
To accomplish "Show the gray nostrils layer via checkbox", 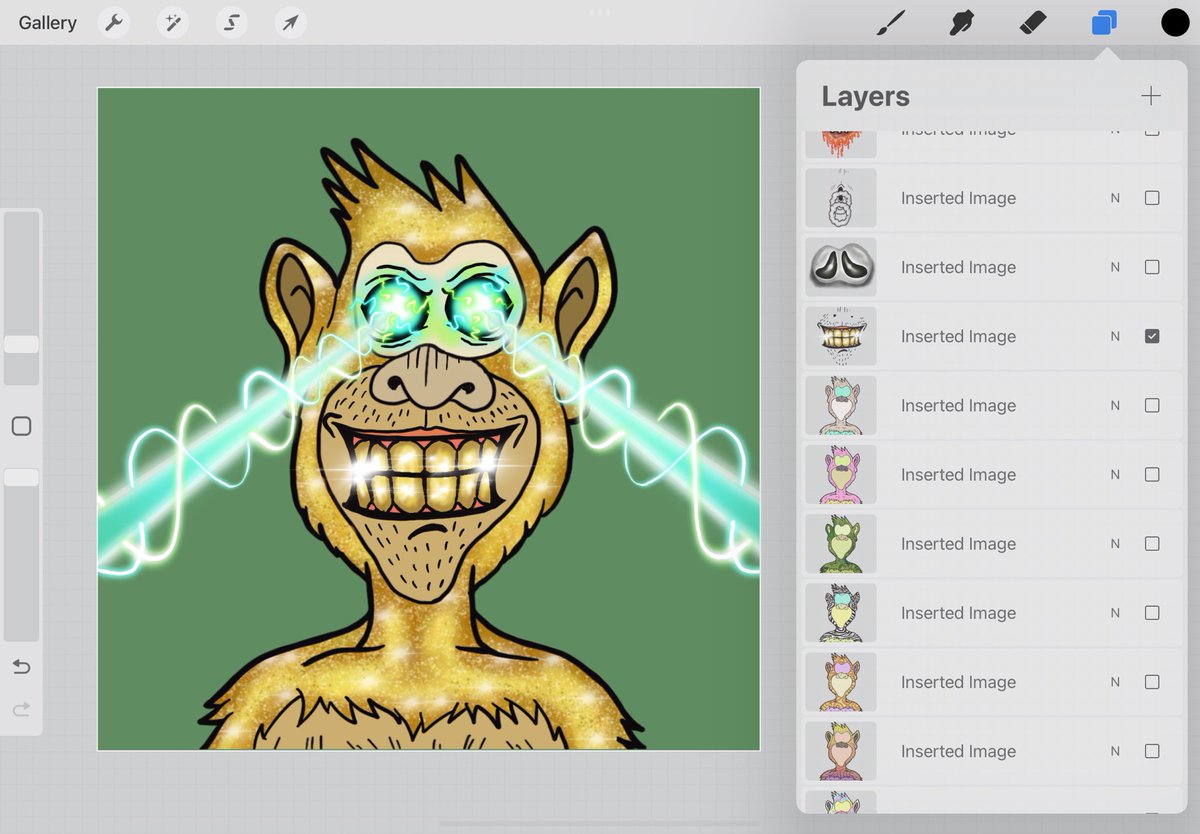I will click(1152, 267).
